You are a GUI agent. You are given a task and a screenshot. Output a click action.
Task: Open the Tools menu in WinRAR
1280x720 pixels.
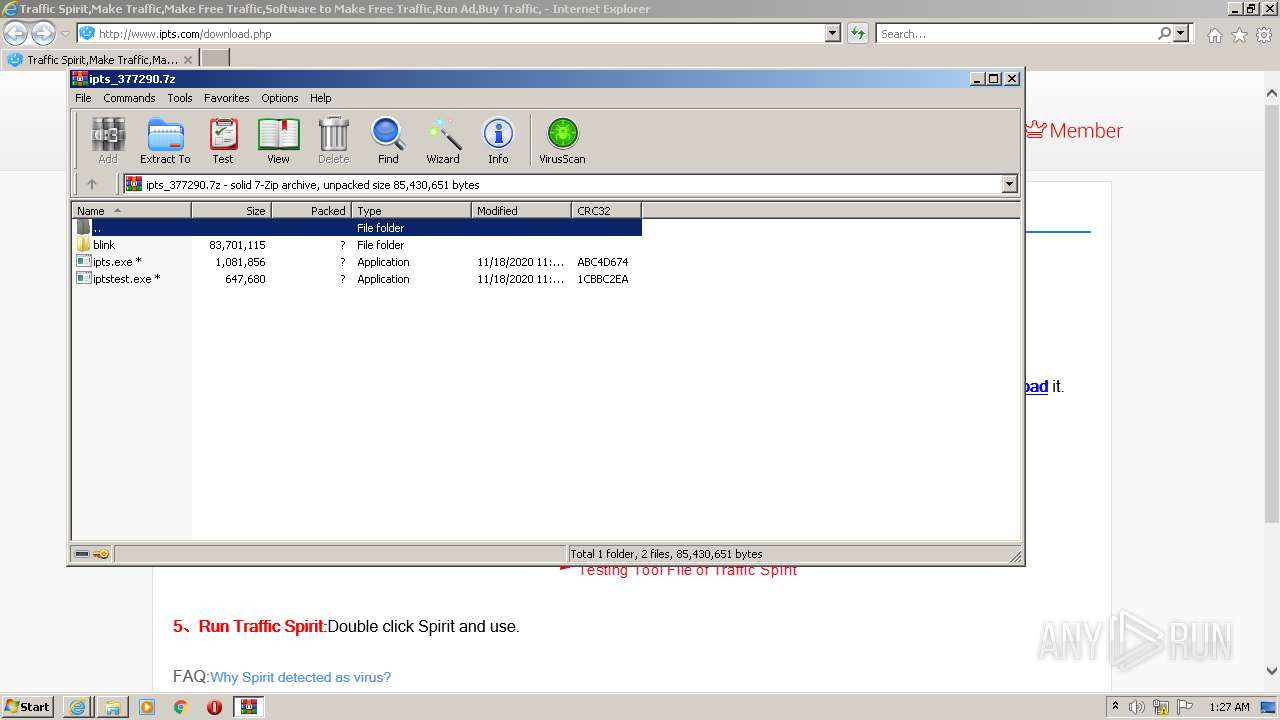180,98
